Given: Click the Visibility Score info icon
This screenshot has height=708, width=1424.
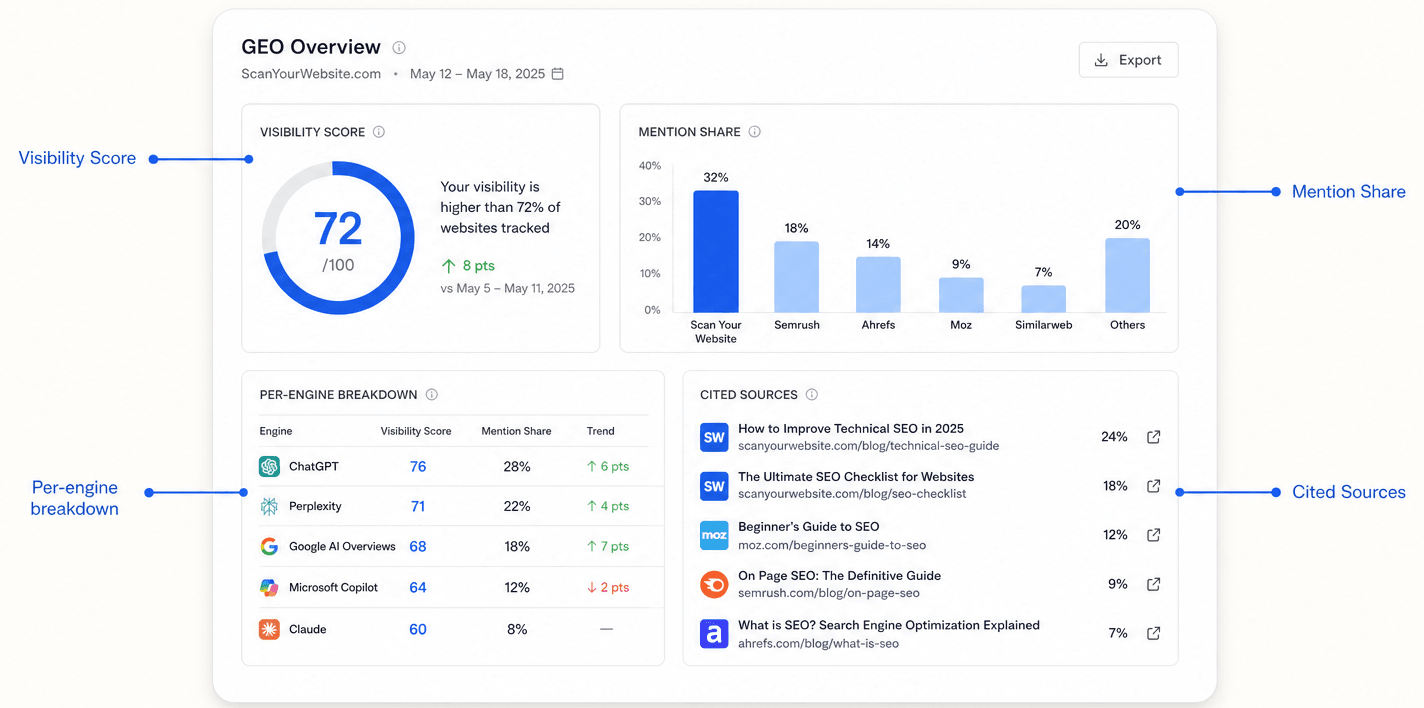Looking at the screenshot, I should click(x=379, y=132).
